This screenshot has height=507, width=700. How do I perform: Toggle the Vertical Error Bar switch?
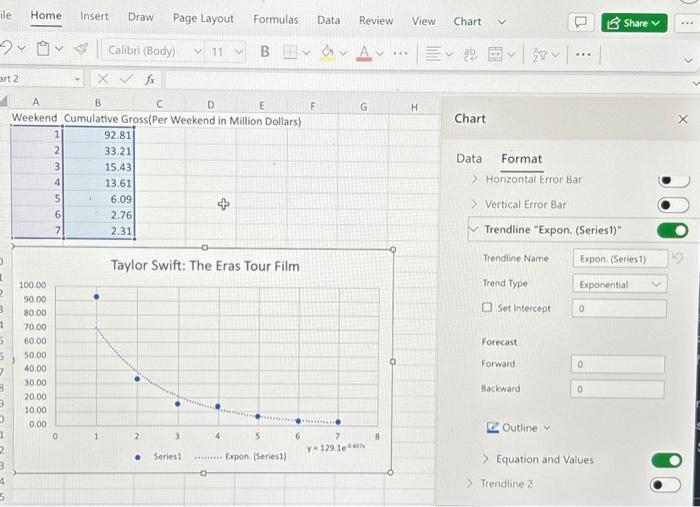(x=673, y=205)
